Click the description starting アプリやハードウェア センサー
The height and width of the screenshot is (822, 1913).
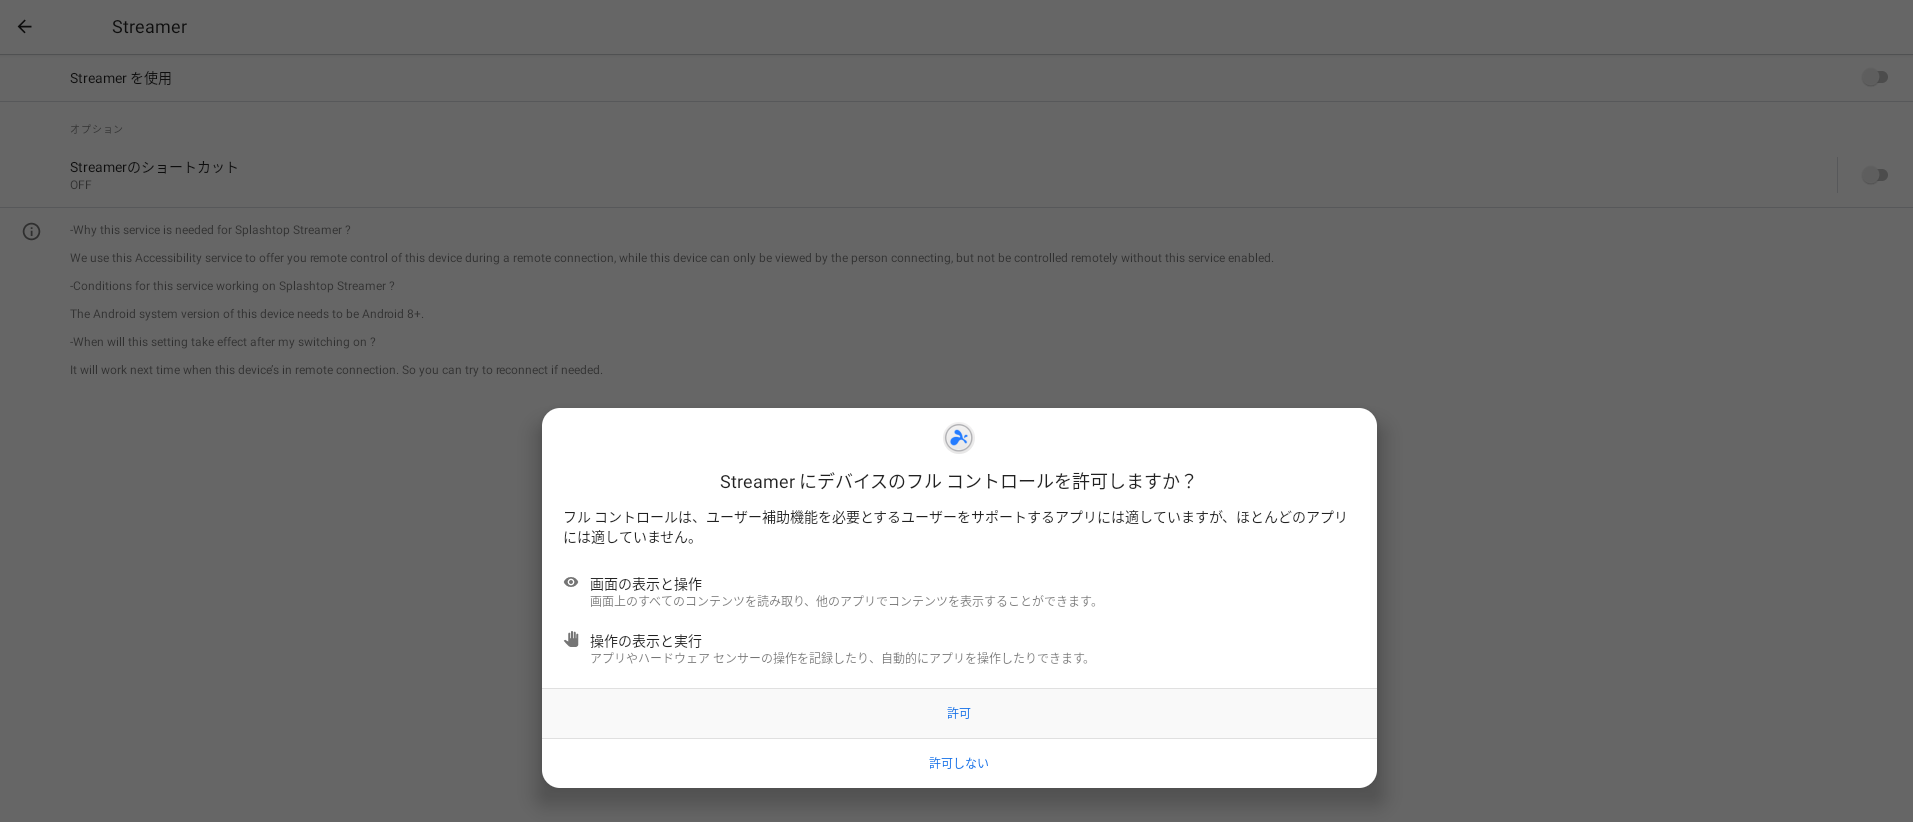point(842,658)
